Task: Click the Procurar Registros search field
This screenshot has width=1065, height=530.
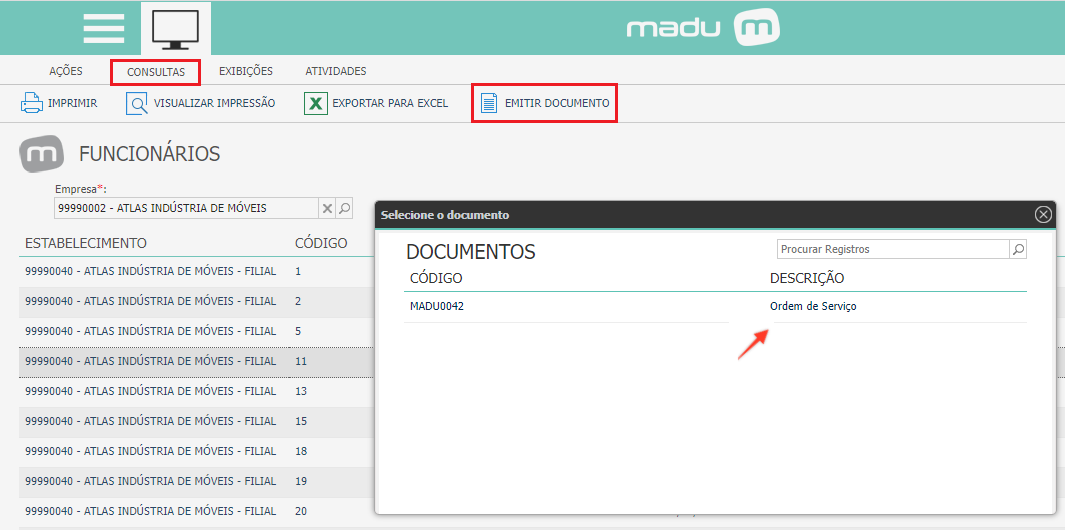Action: 893,249
